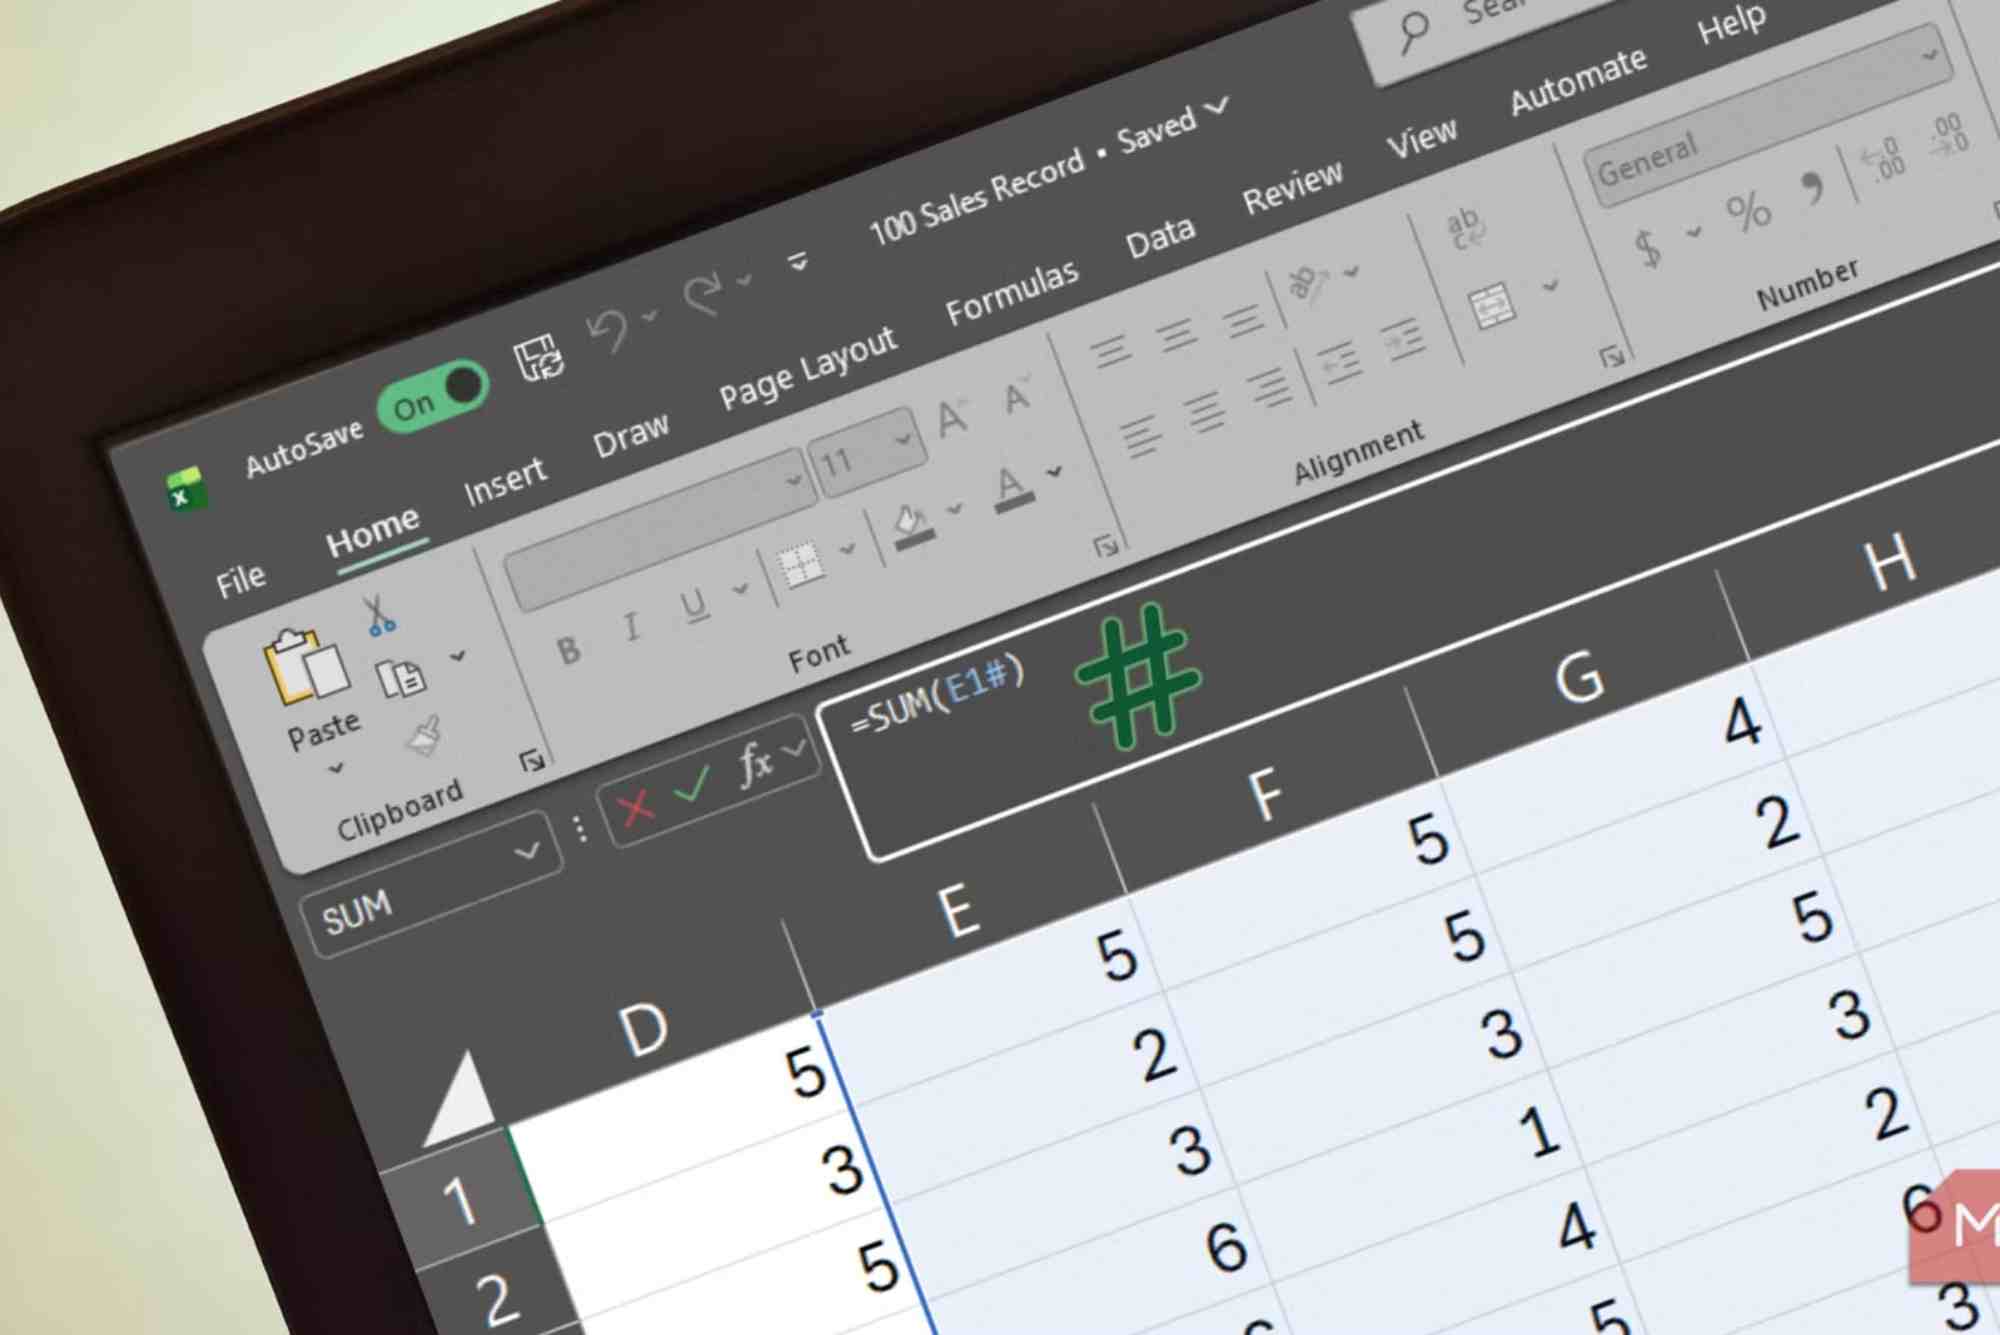The width and height of the screenshot is (2000, 1335).
Task: Open the Copy options dropdown arrow
Action: point(458,656)
